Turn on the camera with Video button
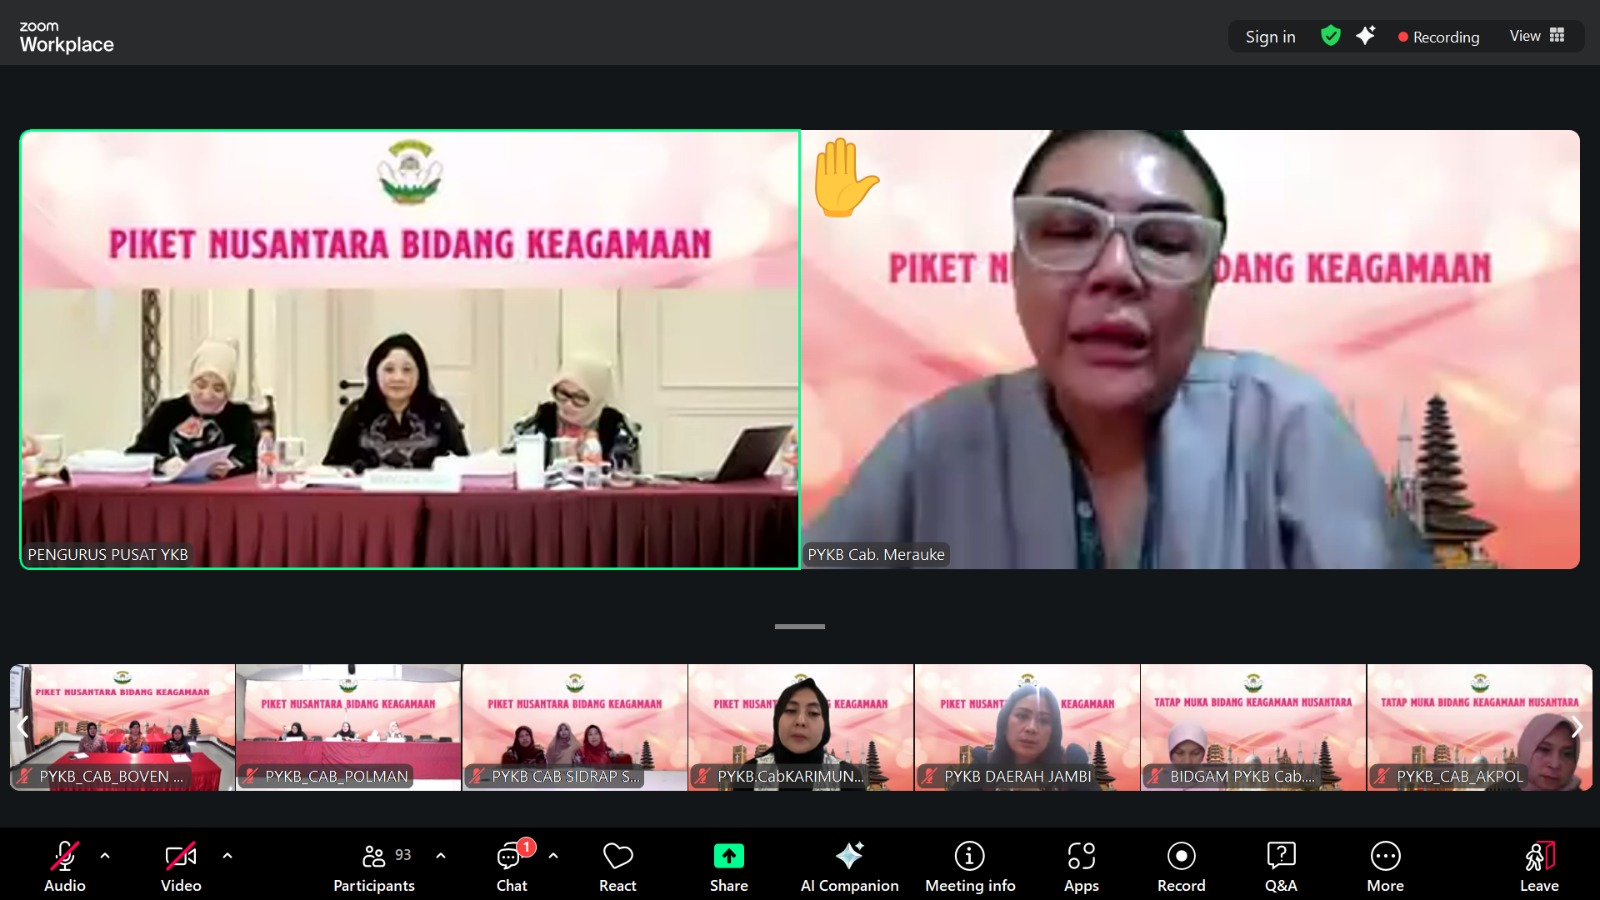 point(181,866)
